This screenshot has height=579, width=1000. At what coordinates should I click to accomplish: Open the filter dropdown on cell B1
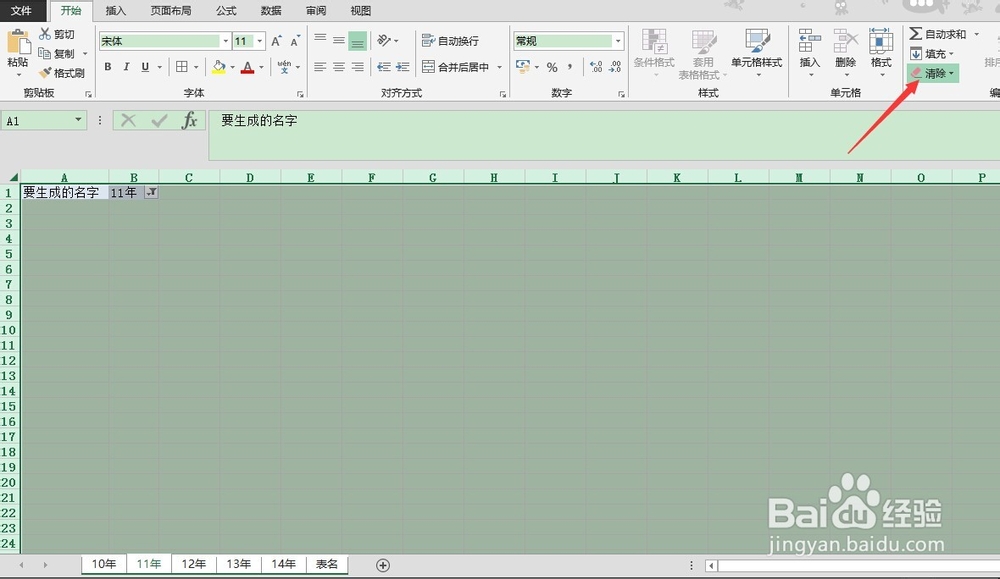[x=150, y=192]
